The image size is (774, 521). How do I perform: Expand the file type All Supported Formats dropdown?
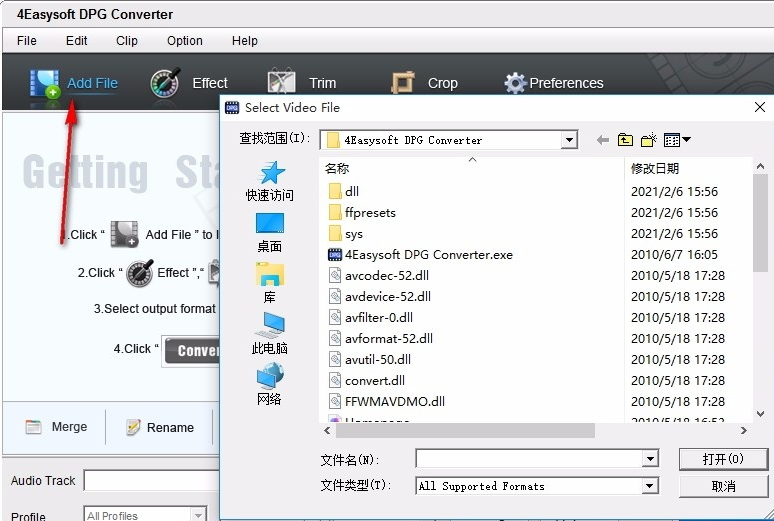[x=651, y=486]
